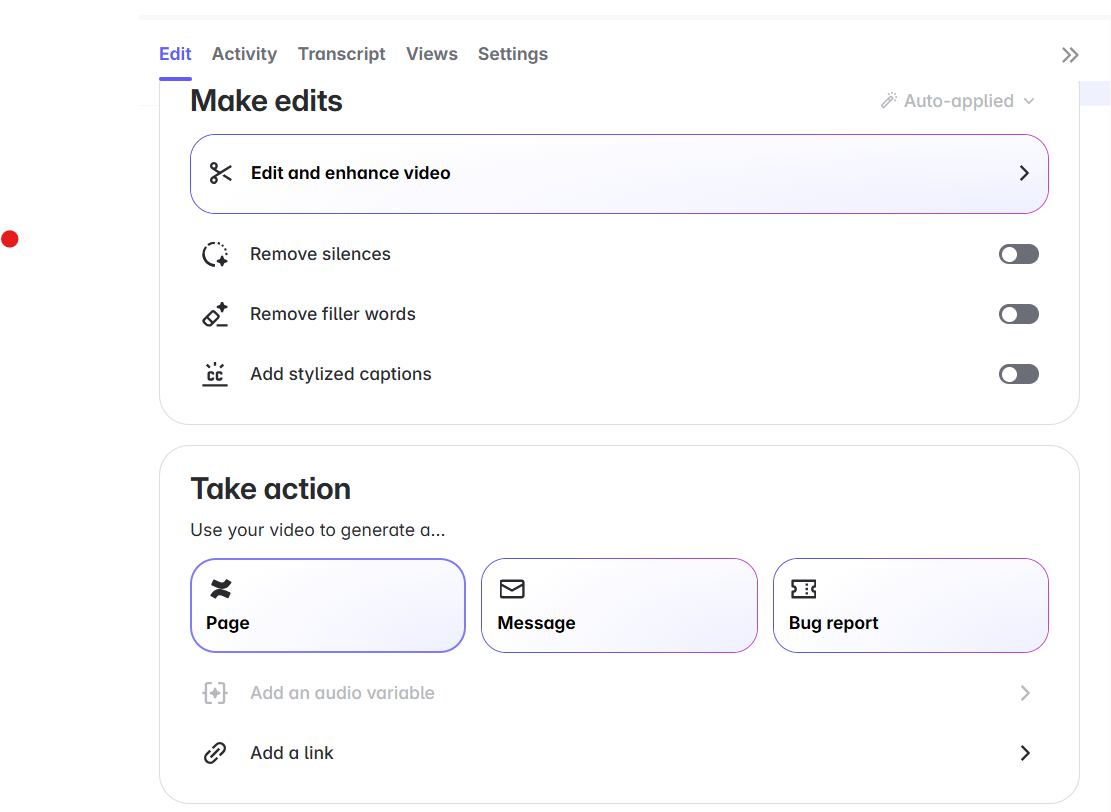The image size is (1111, 812).
Task: Expand the Add an audio variable chevron
Action: tap(1025, 693)
